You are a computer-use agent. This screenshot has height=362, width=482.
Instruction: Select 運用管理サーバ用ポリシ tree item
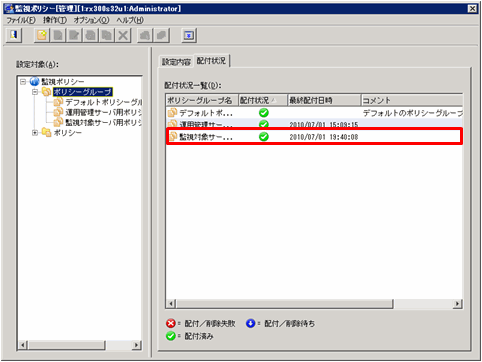pos(103,112)
